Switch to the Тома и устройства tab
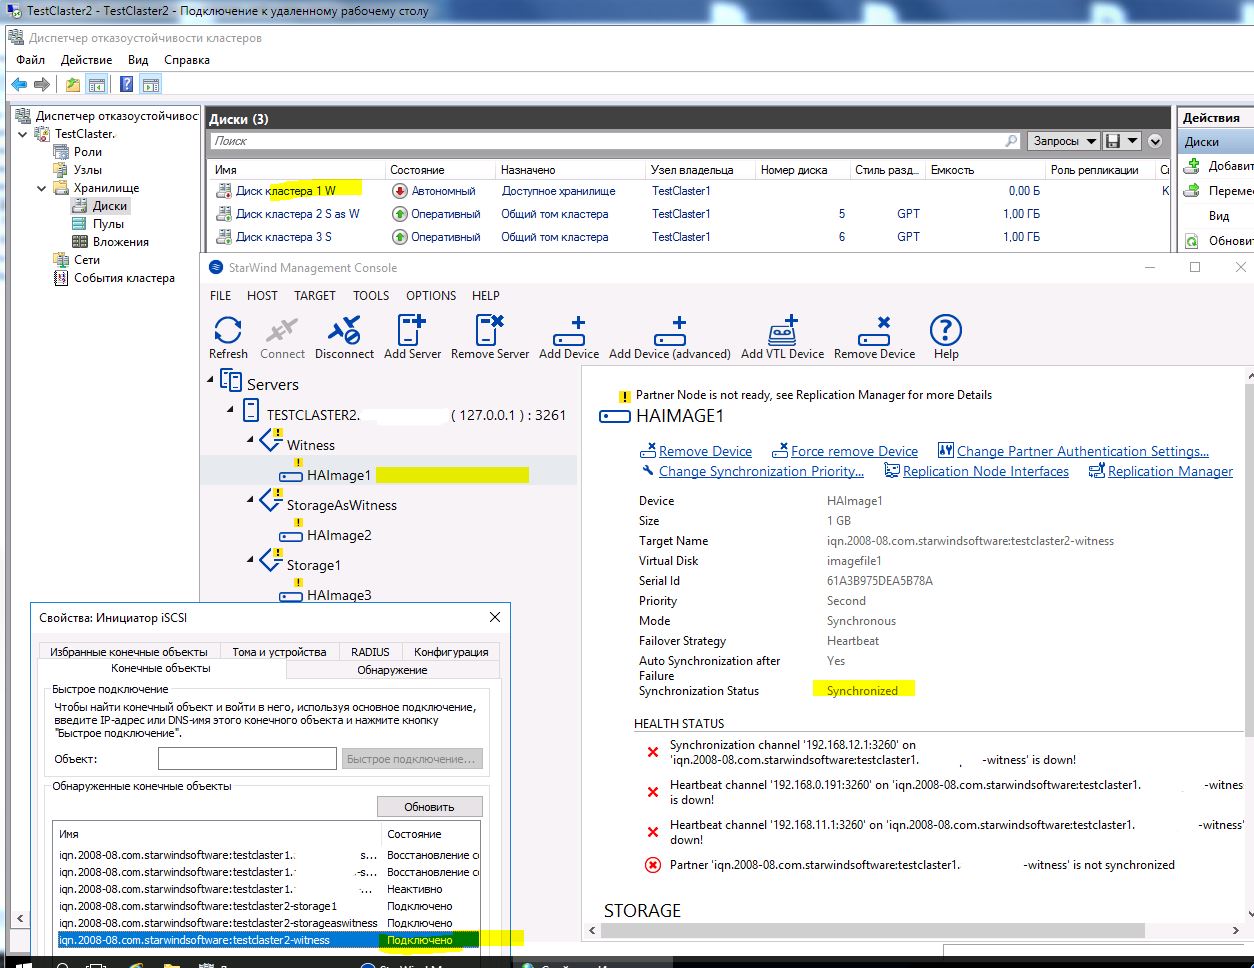Screen dimensions: 1254x968 pyautogui.click(x=279, y=651)
